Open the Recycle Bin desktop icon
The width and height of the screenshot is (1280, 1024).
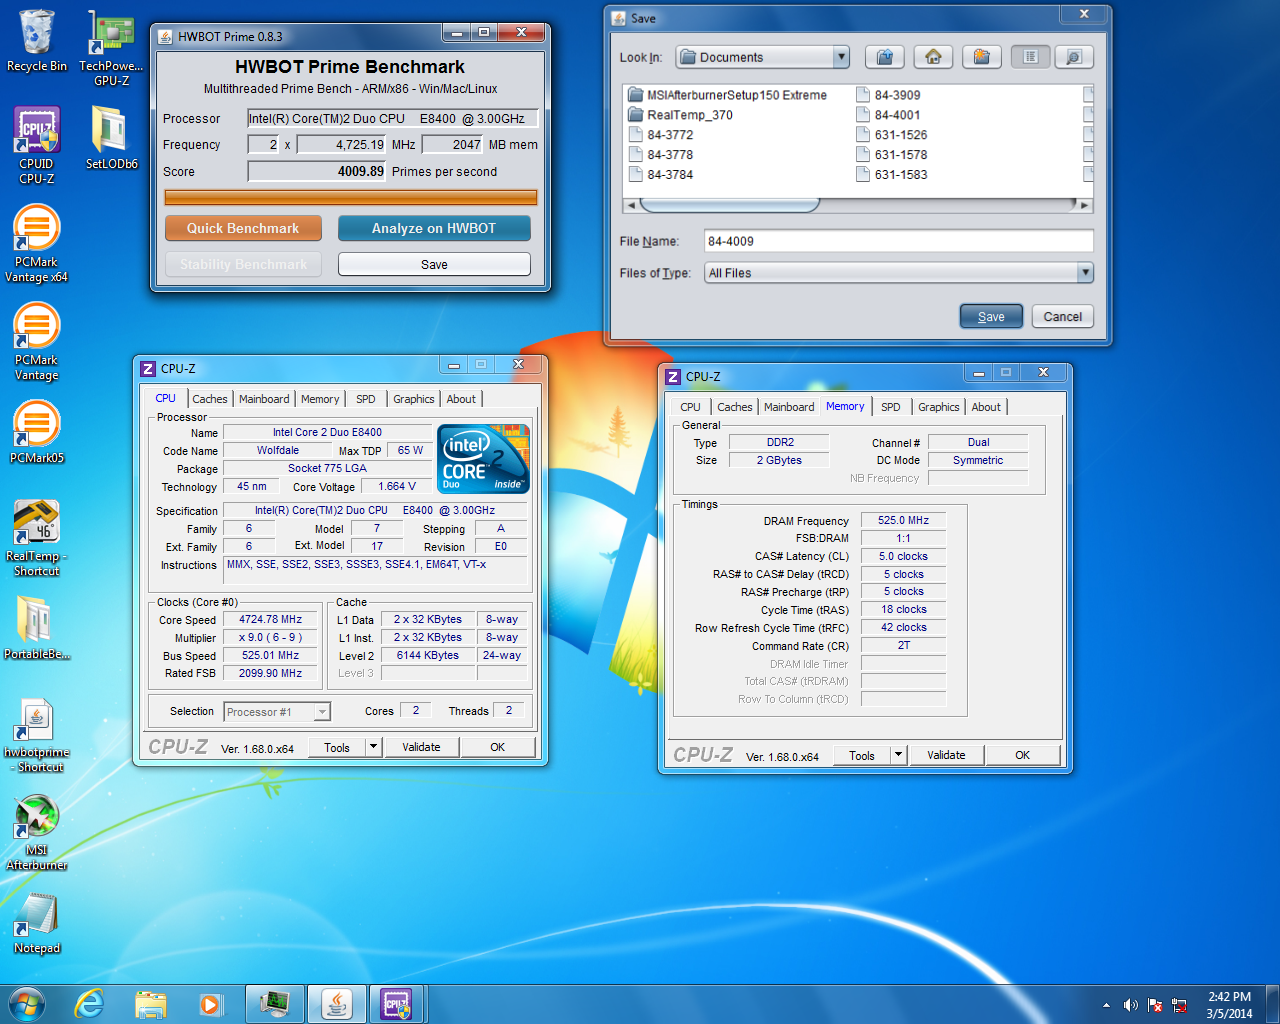37,41
